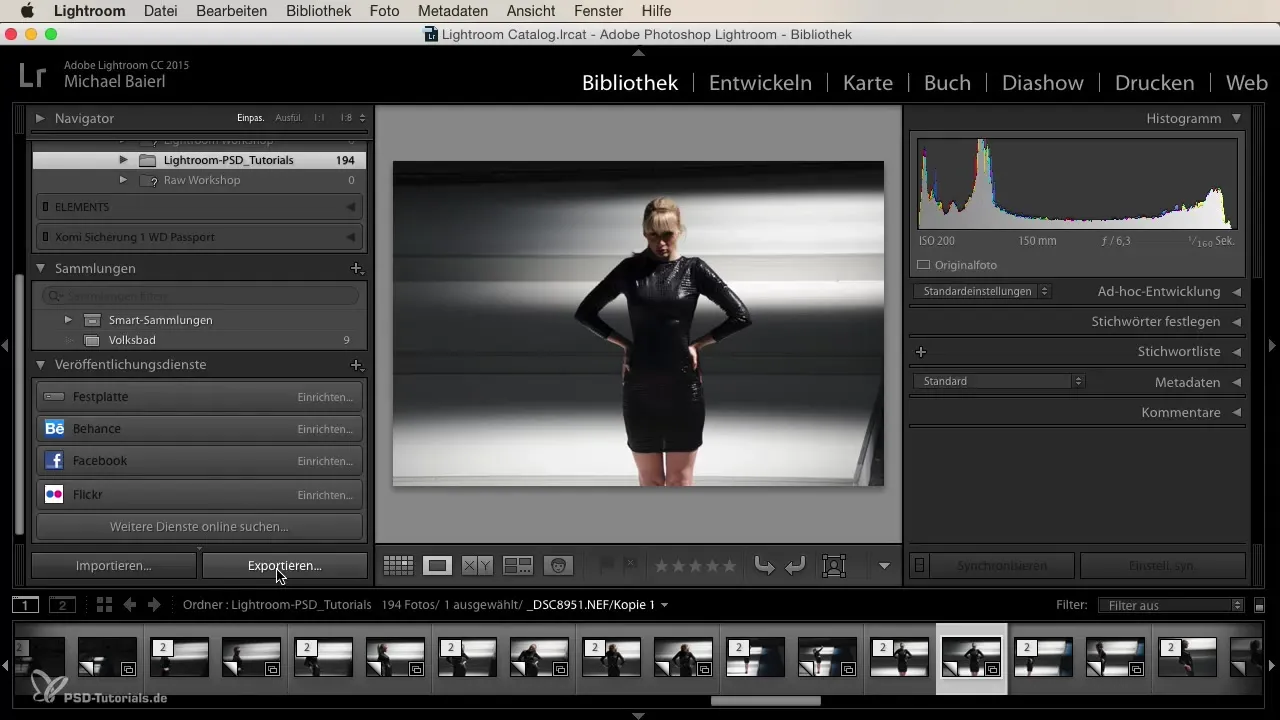This screenshot has width=1280, height=720.
Task: Click the Behance service icon
Action: [54, 429]
